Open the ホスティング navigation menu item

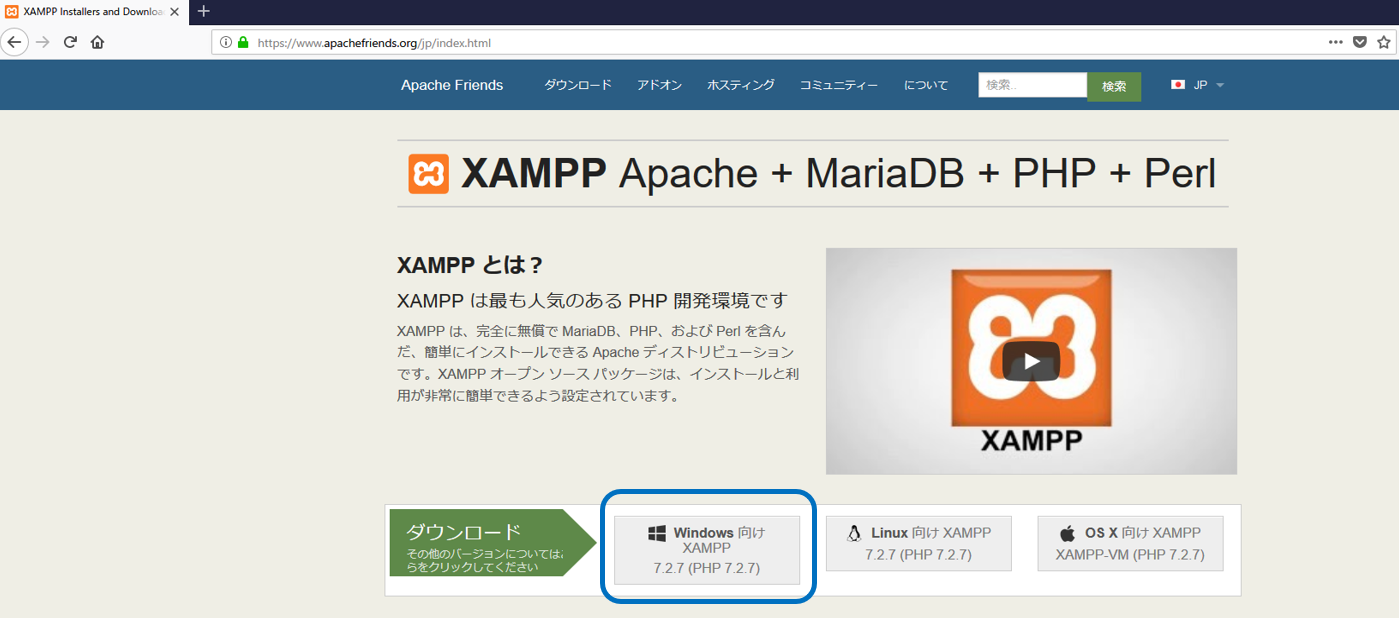click(x=741, y=85)
